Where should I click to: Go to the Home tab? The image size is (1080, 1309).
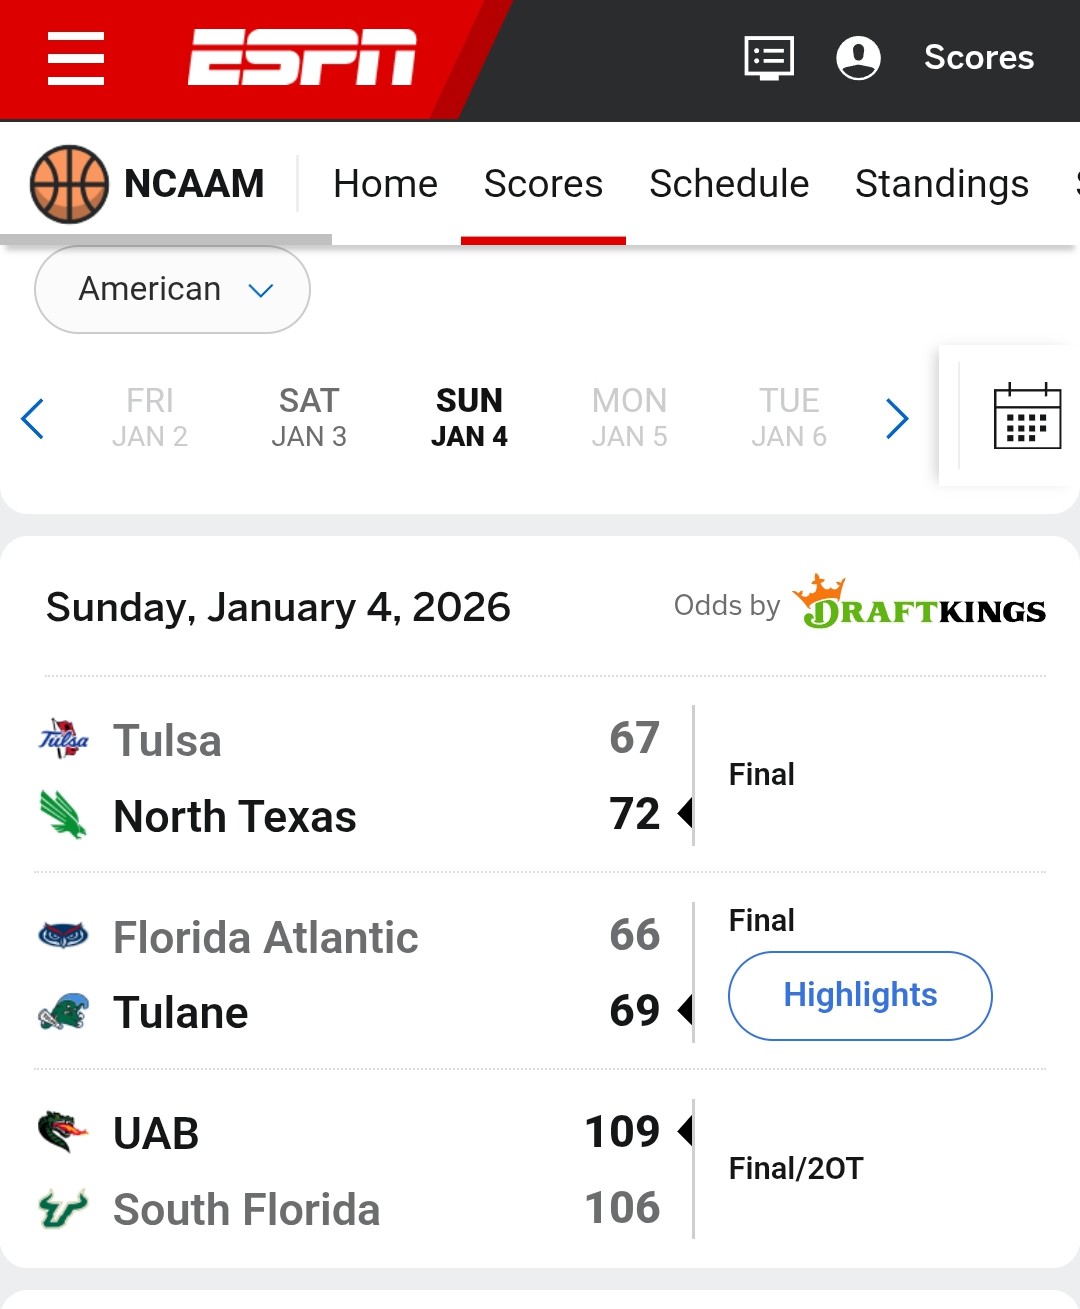click(385, 184)
